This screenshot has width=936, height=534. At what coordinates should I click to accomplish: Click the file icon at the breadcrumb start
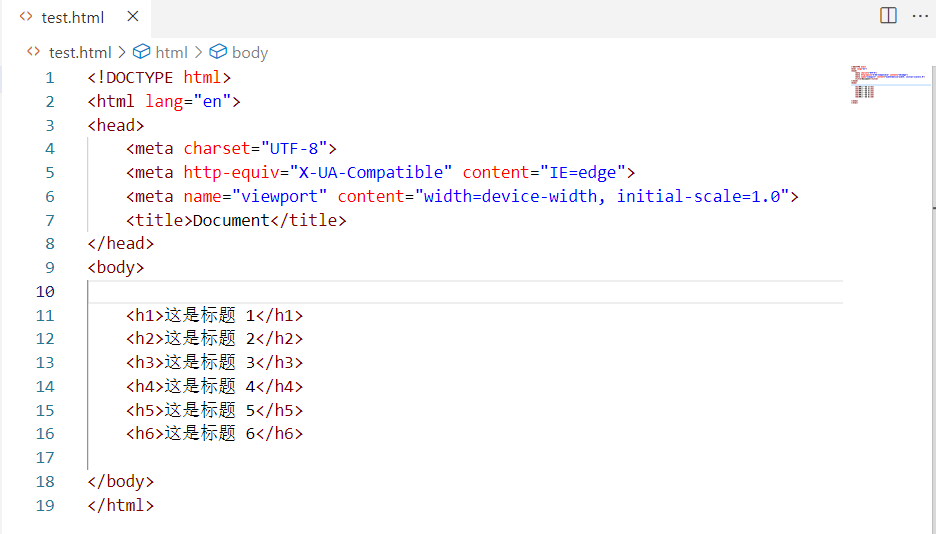pyautogui.click(x=34, y=52)
